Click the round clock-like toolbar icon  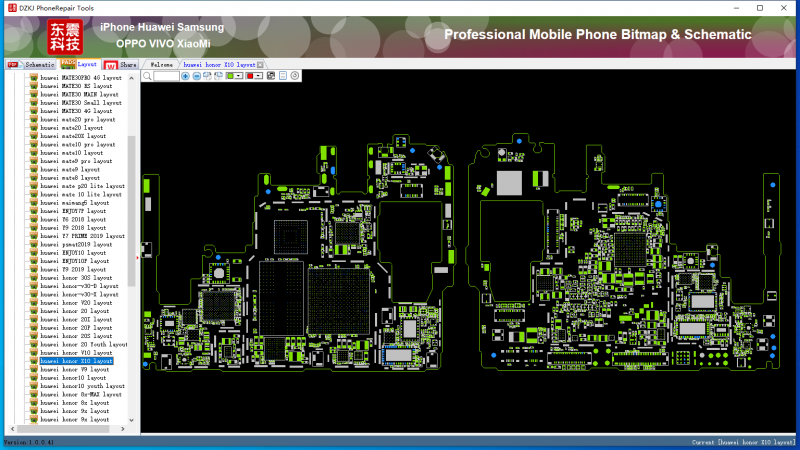(295, 76)
